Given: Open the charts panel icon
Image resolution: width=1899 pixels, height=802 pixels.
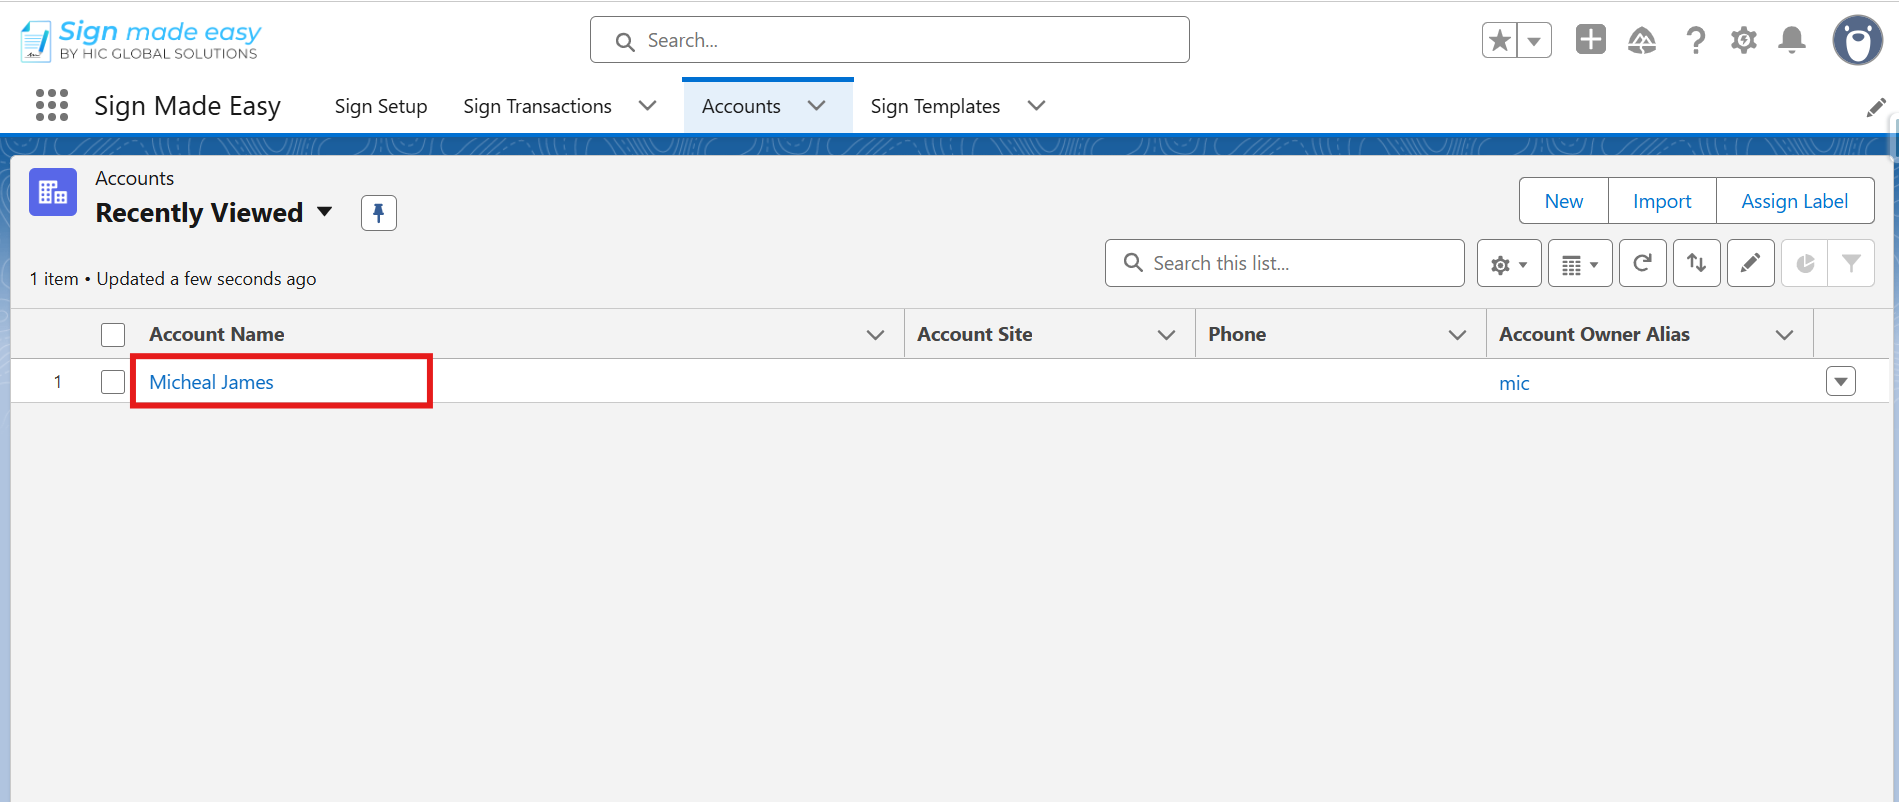Looking at the screenshot, I should pos(1805,264).
